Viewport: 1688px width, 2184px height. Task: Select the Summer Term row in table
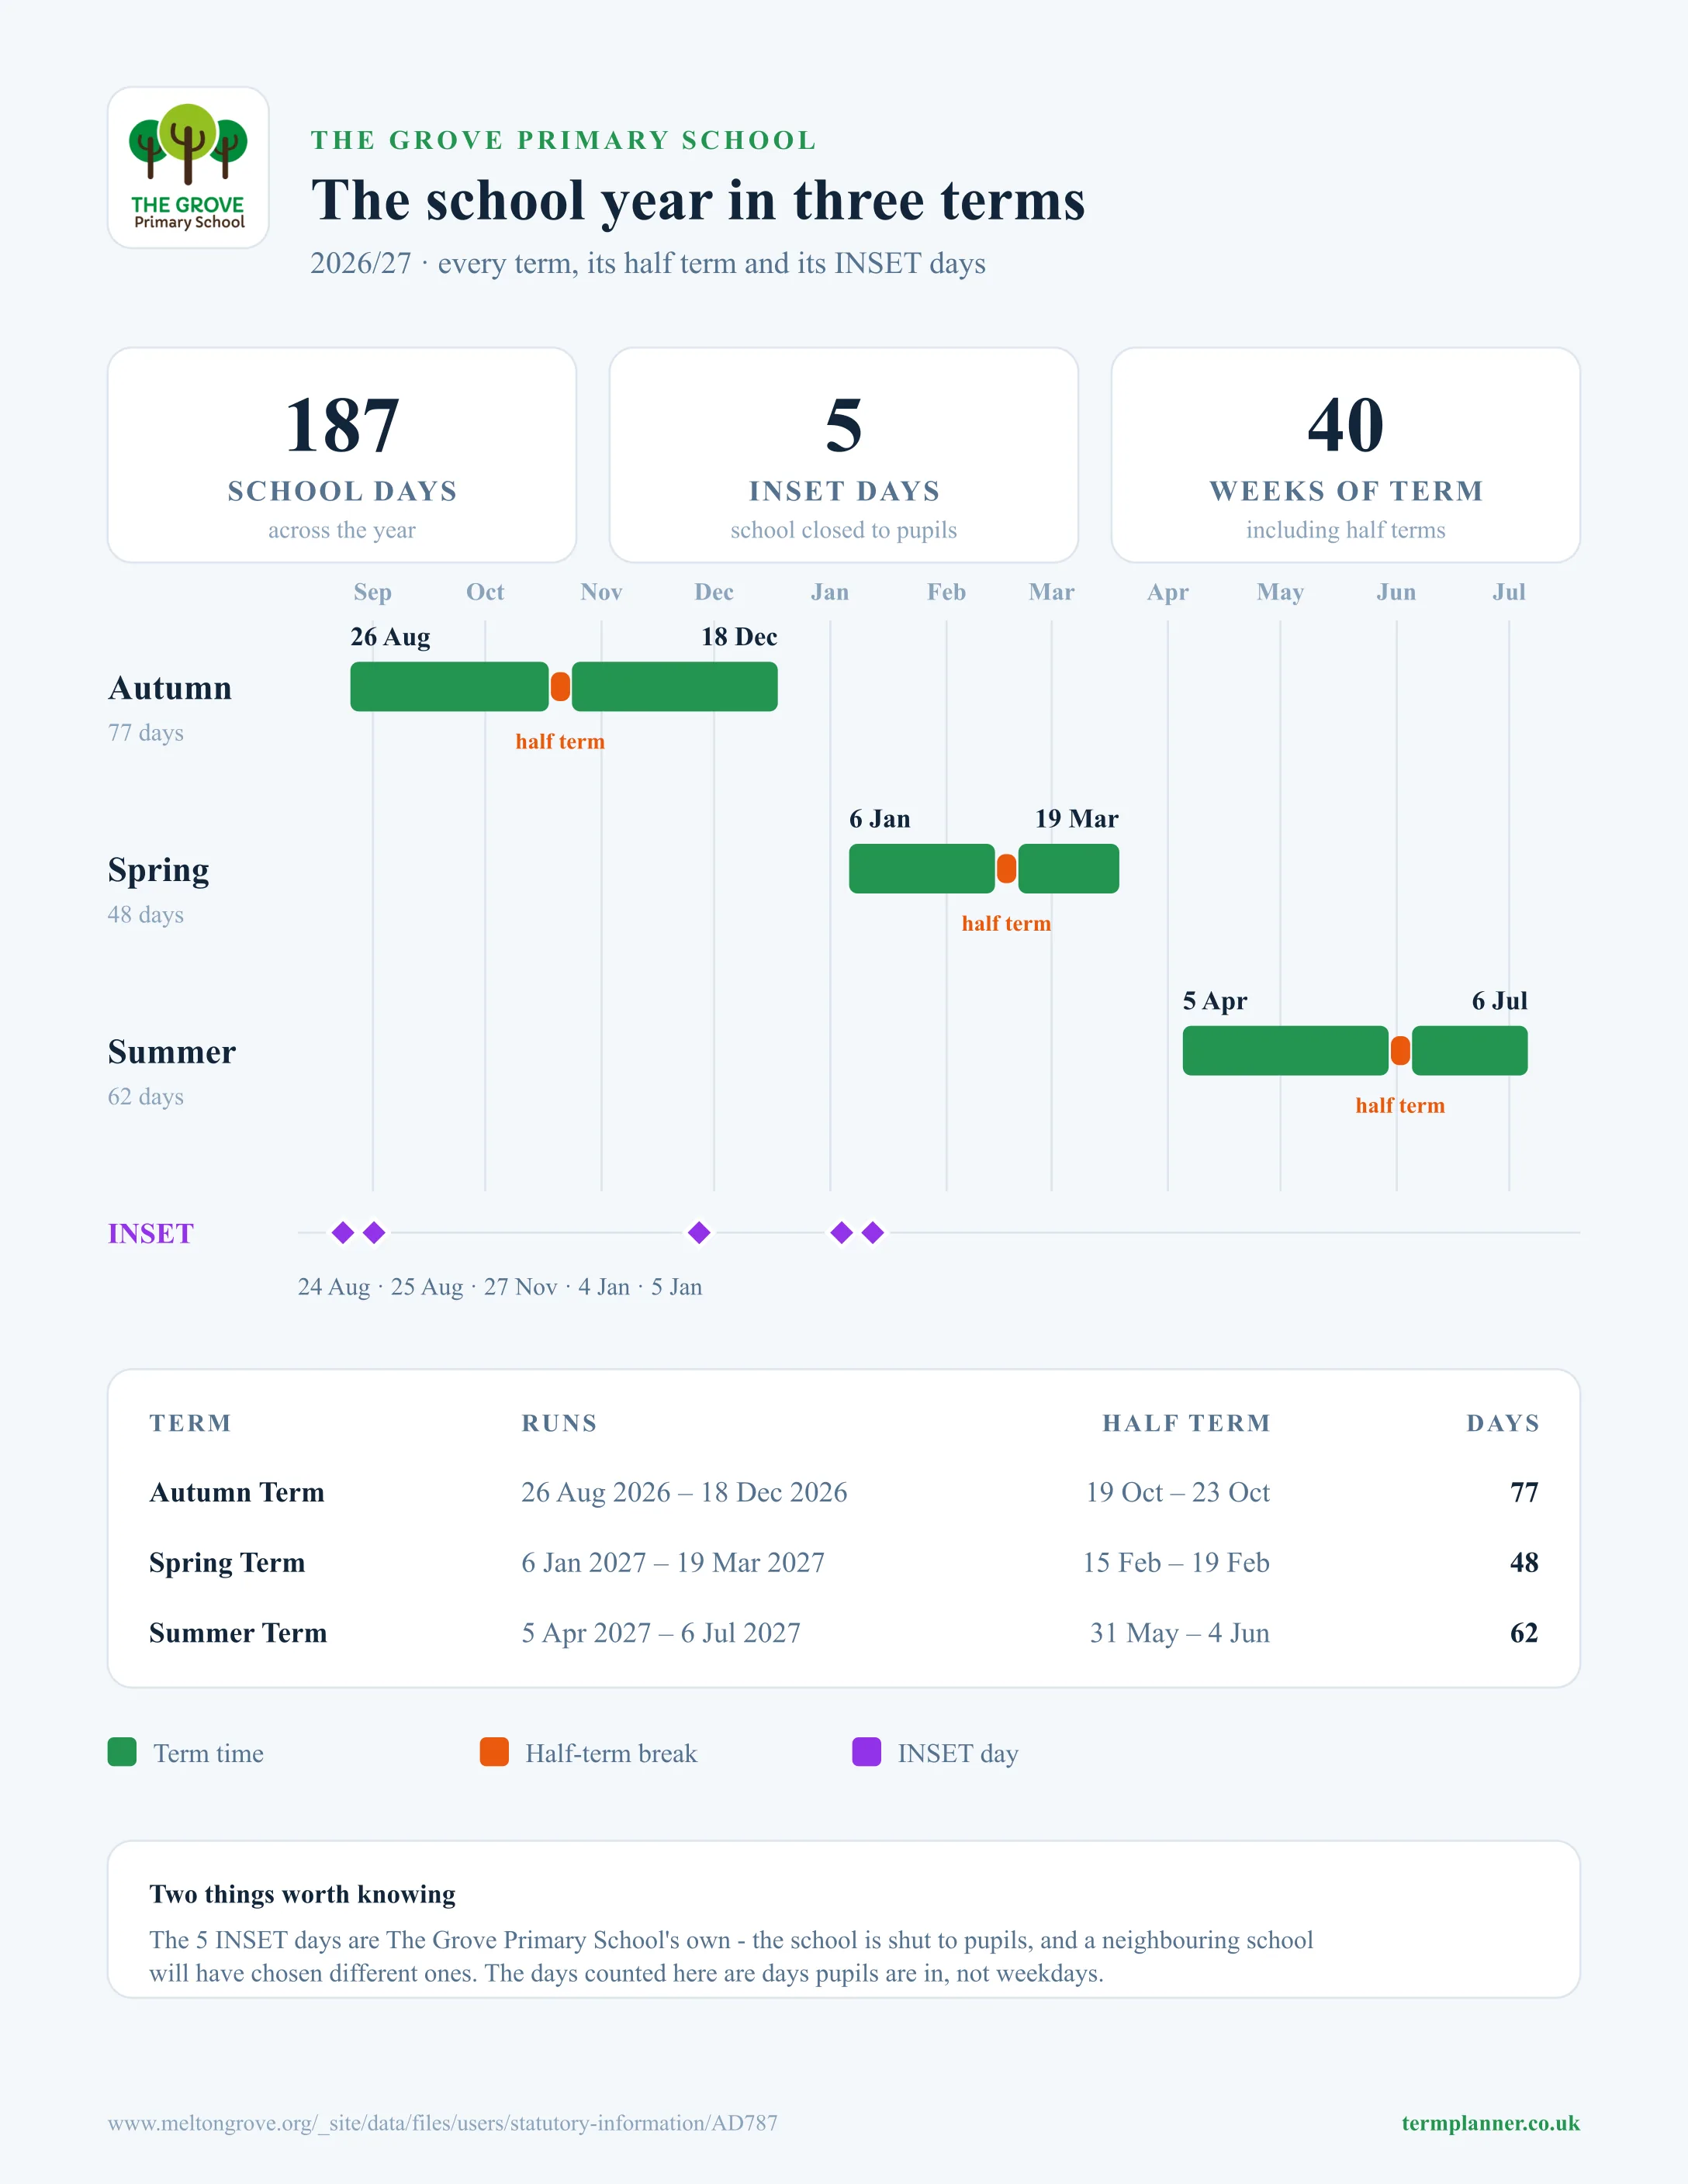point(844,1633)
